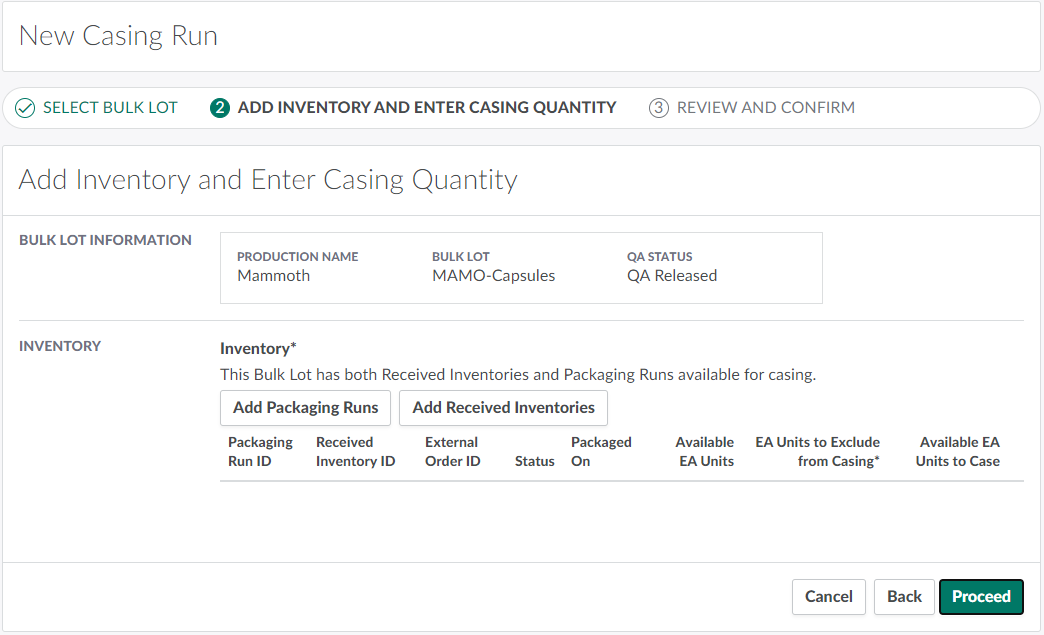Click the QA Released status value

[x=672, y=276]
